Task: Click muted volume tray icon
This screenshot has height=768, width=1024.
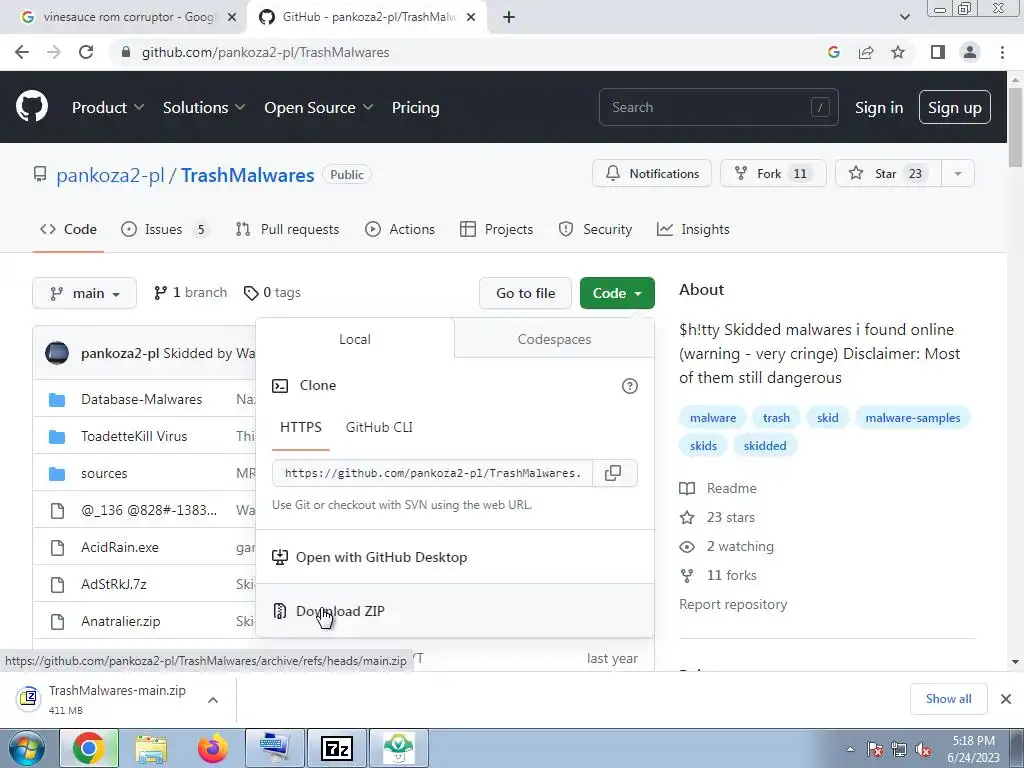Action: pyautogui.click(x=923, y=750)
